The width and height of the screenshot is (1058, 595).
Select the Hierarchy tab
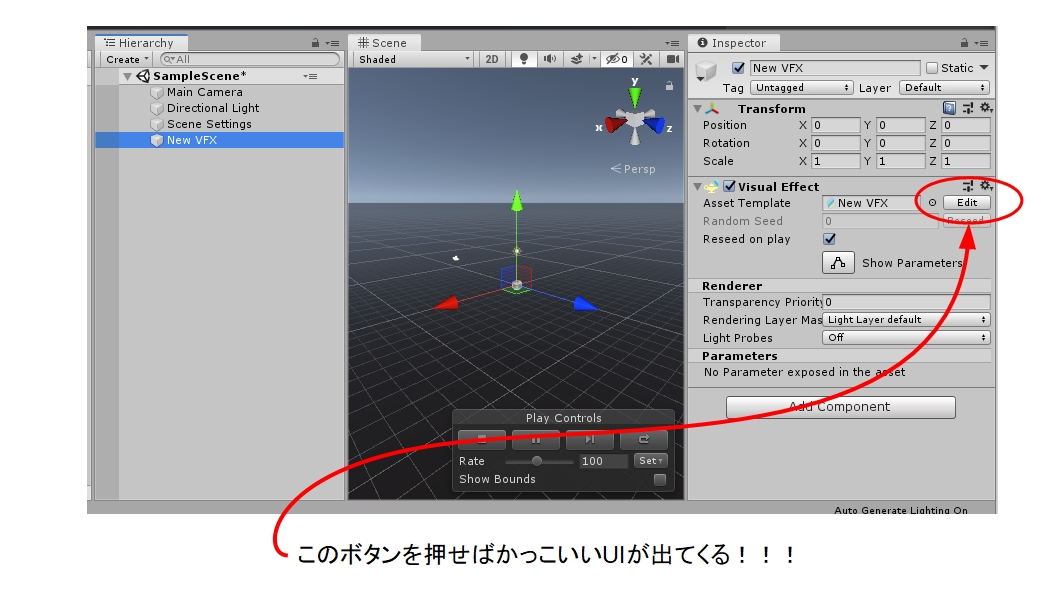click(140, 43)
